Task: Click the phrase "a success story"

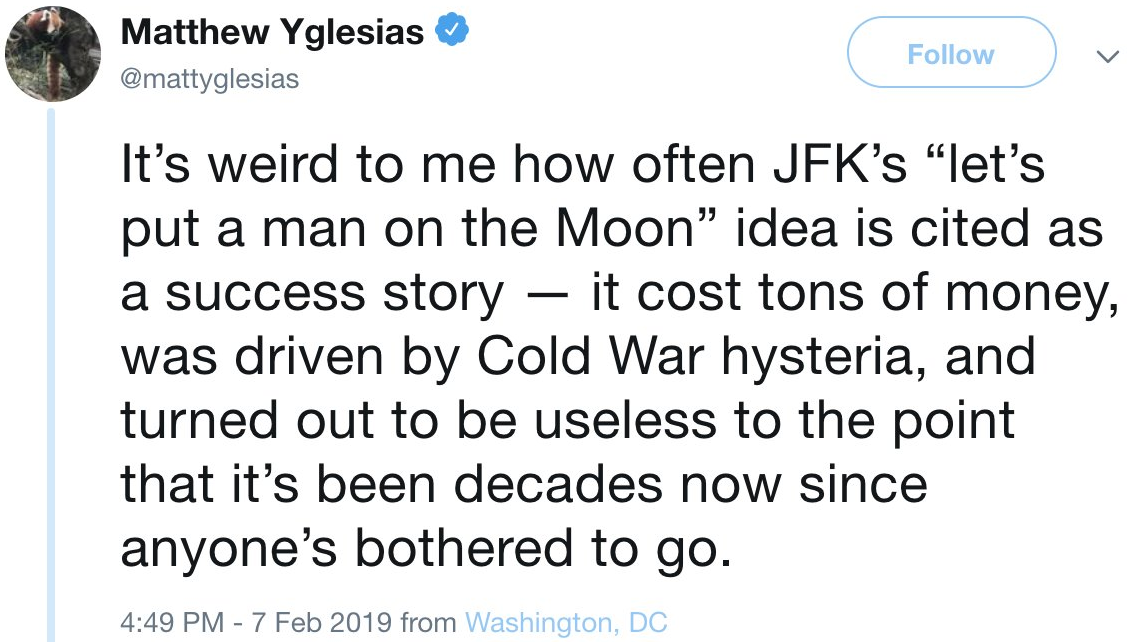Action: pyautogui.click(x=312, y=294)
